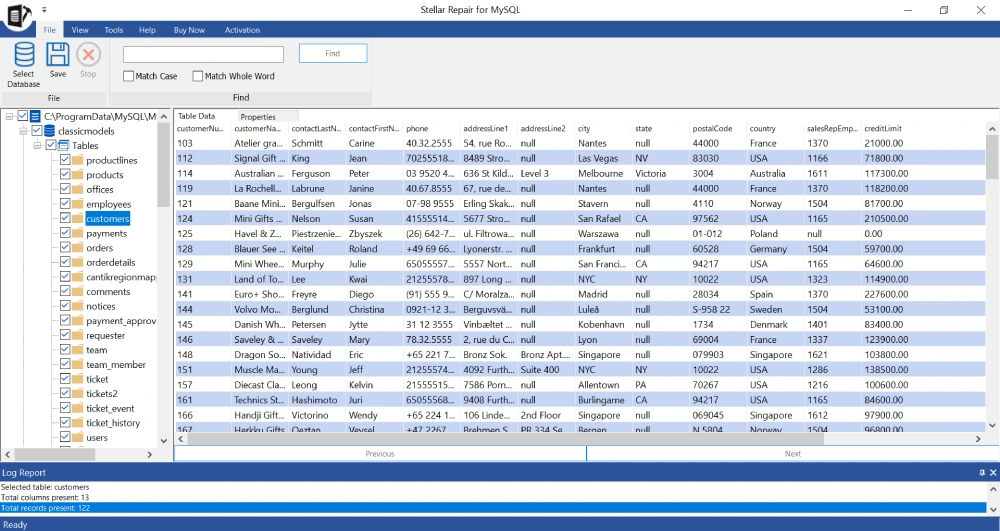Click the Stop icon

[x=88, y=55]
